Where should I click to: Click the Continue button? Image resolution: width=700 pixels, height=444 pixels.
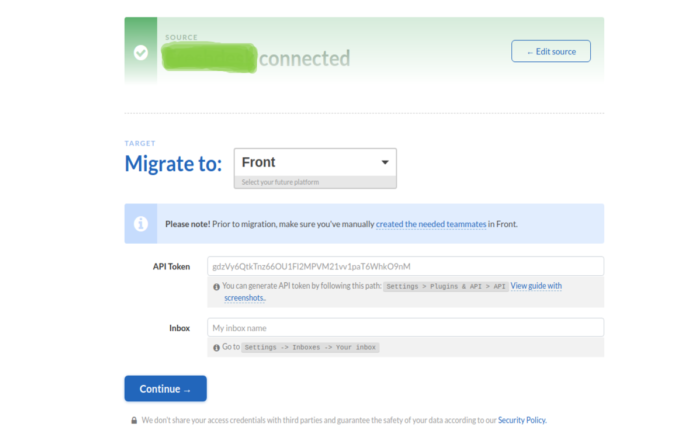coord(166,389)
